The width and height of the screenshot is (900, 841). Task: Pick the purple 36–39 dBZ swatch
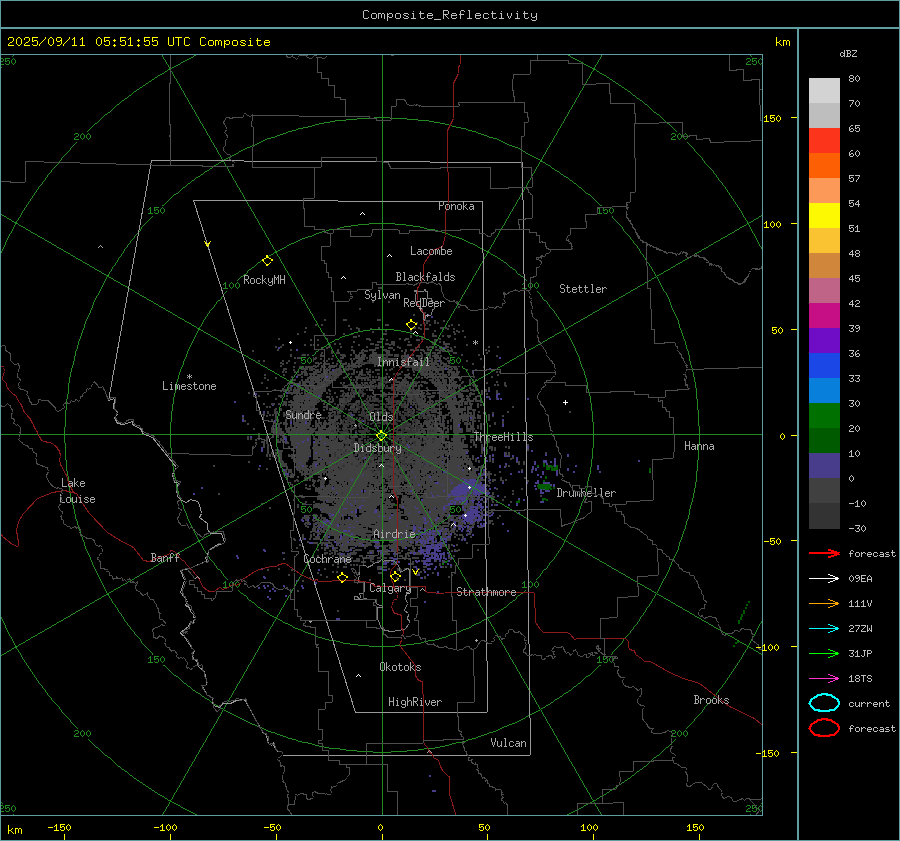824,341
